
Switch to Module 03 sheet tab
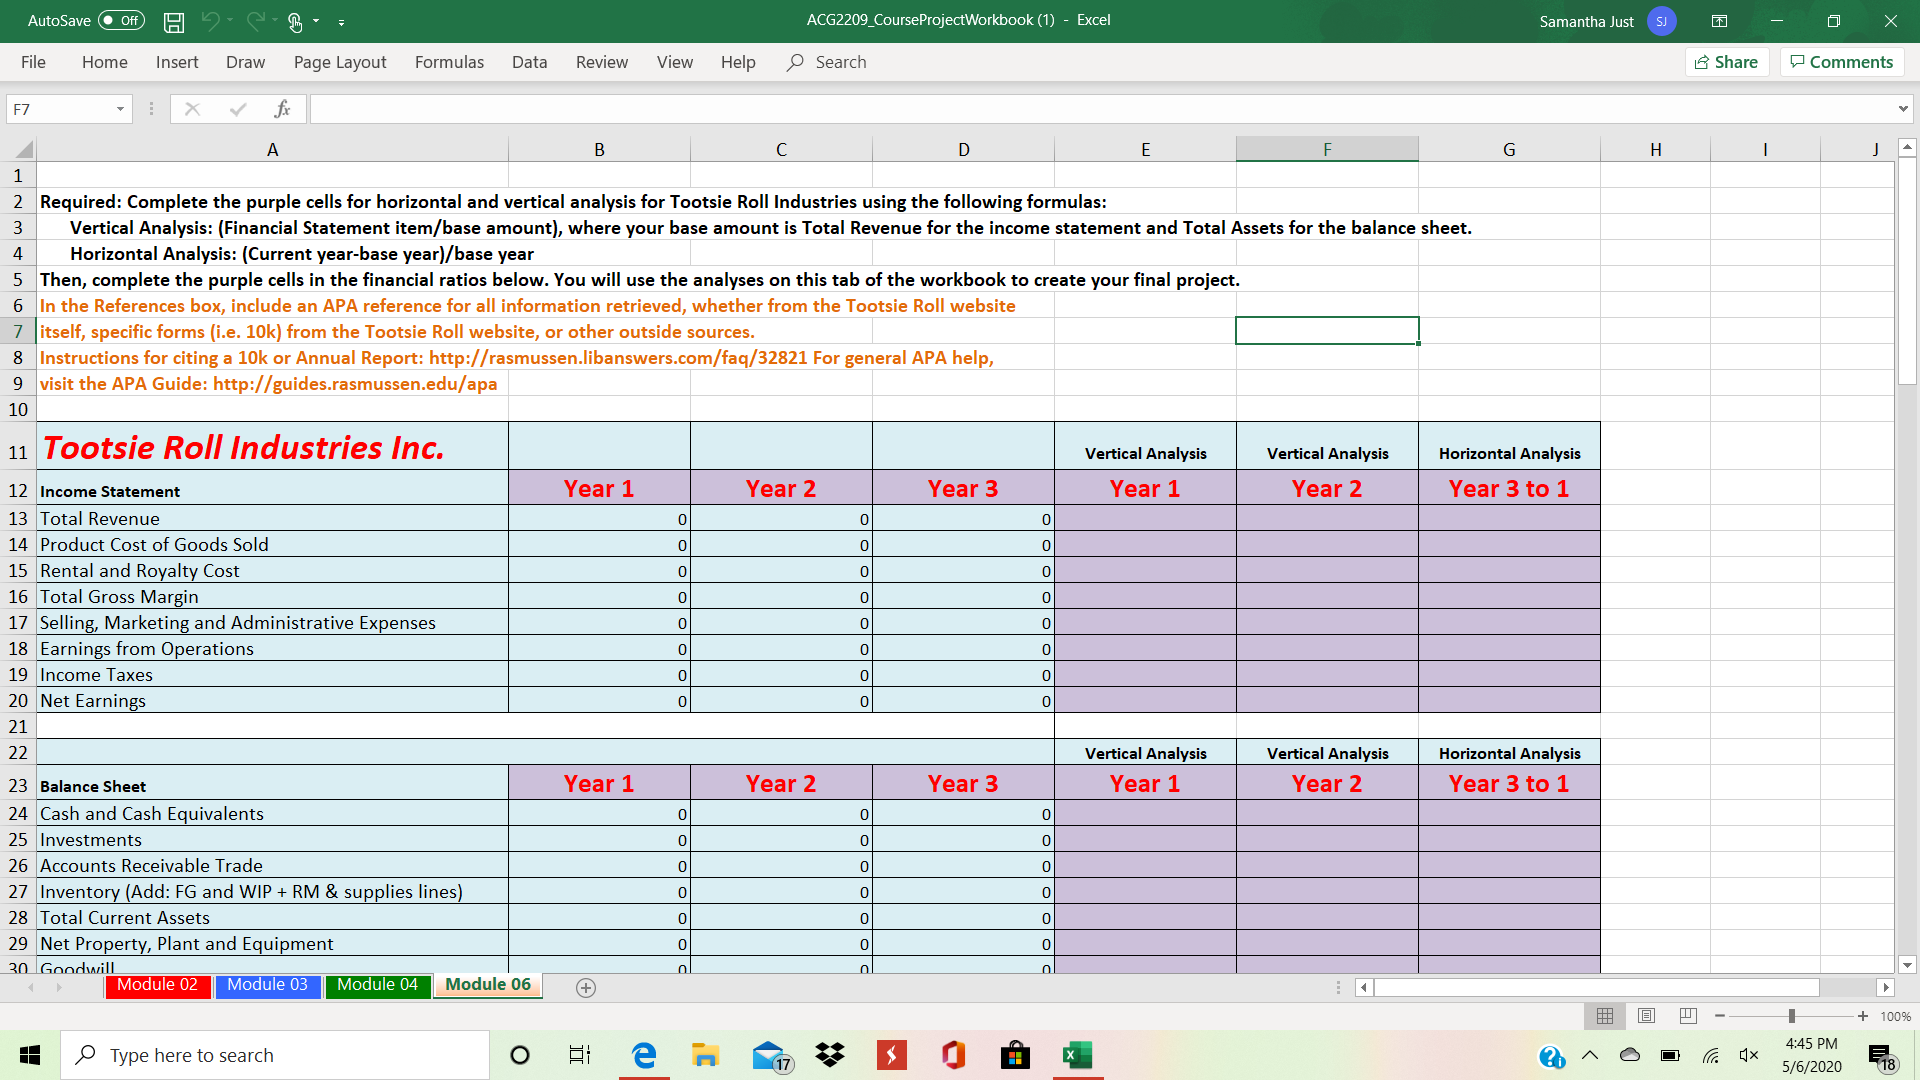tap(267, 985)
